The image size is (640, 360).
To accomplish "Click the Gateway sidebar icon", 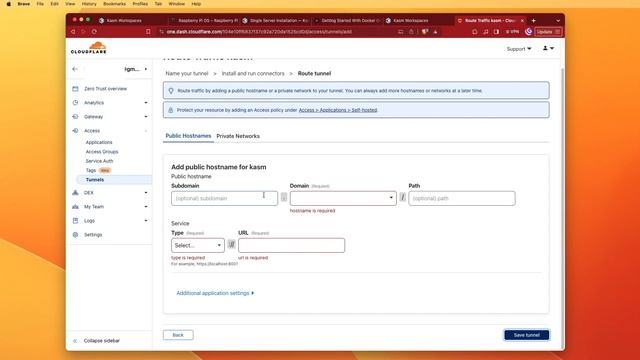I will (75, 116).
